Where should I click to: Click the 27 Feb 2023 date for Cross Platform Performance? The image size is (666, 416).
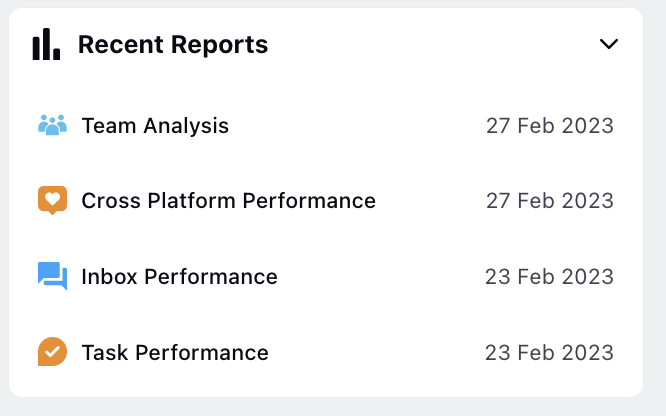click(x=550, y=201)
